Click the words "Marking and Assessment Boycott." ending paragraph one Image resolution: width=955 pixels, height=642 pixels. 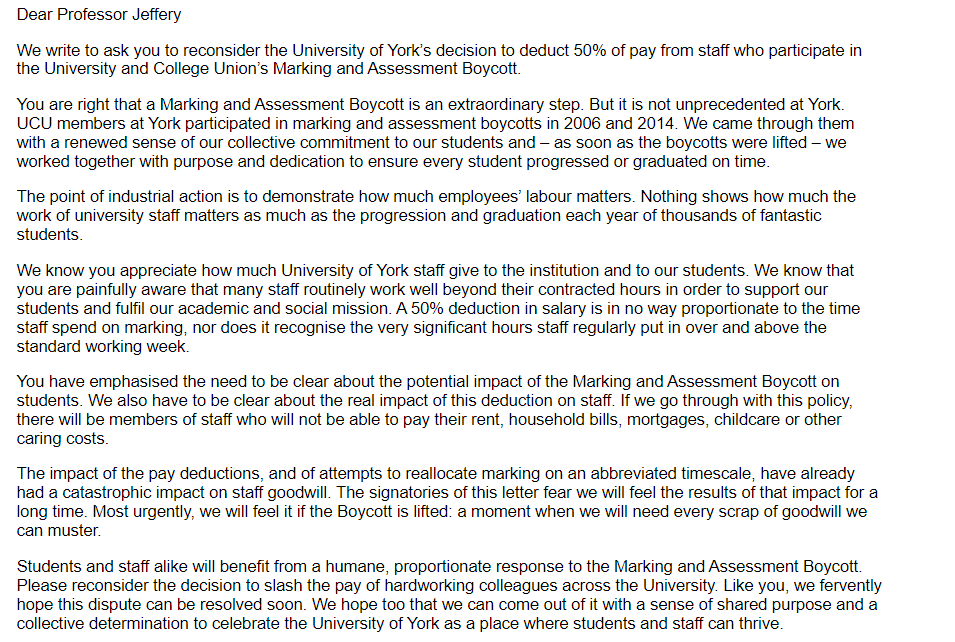[x=396, y=68]
